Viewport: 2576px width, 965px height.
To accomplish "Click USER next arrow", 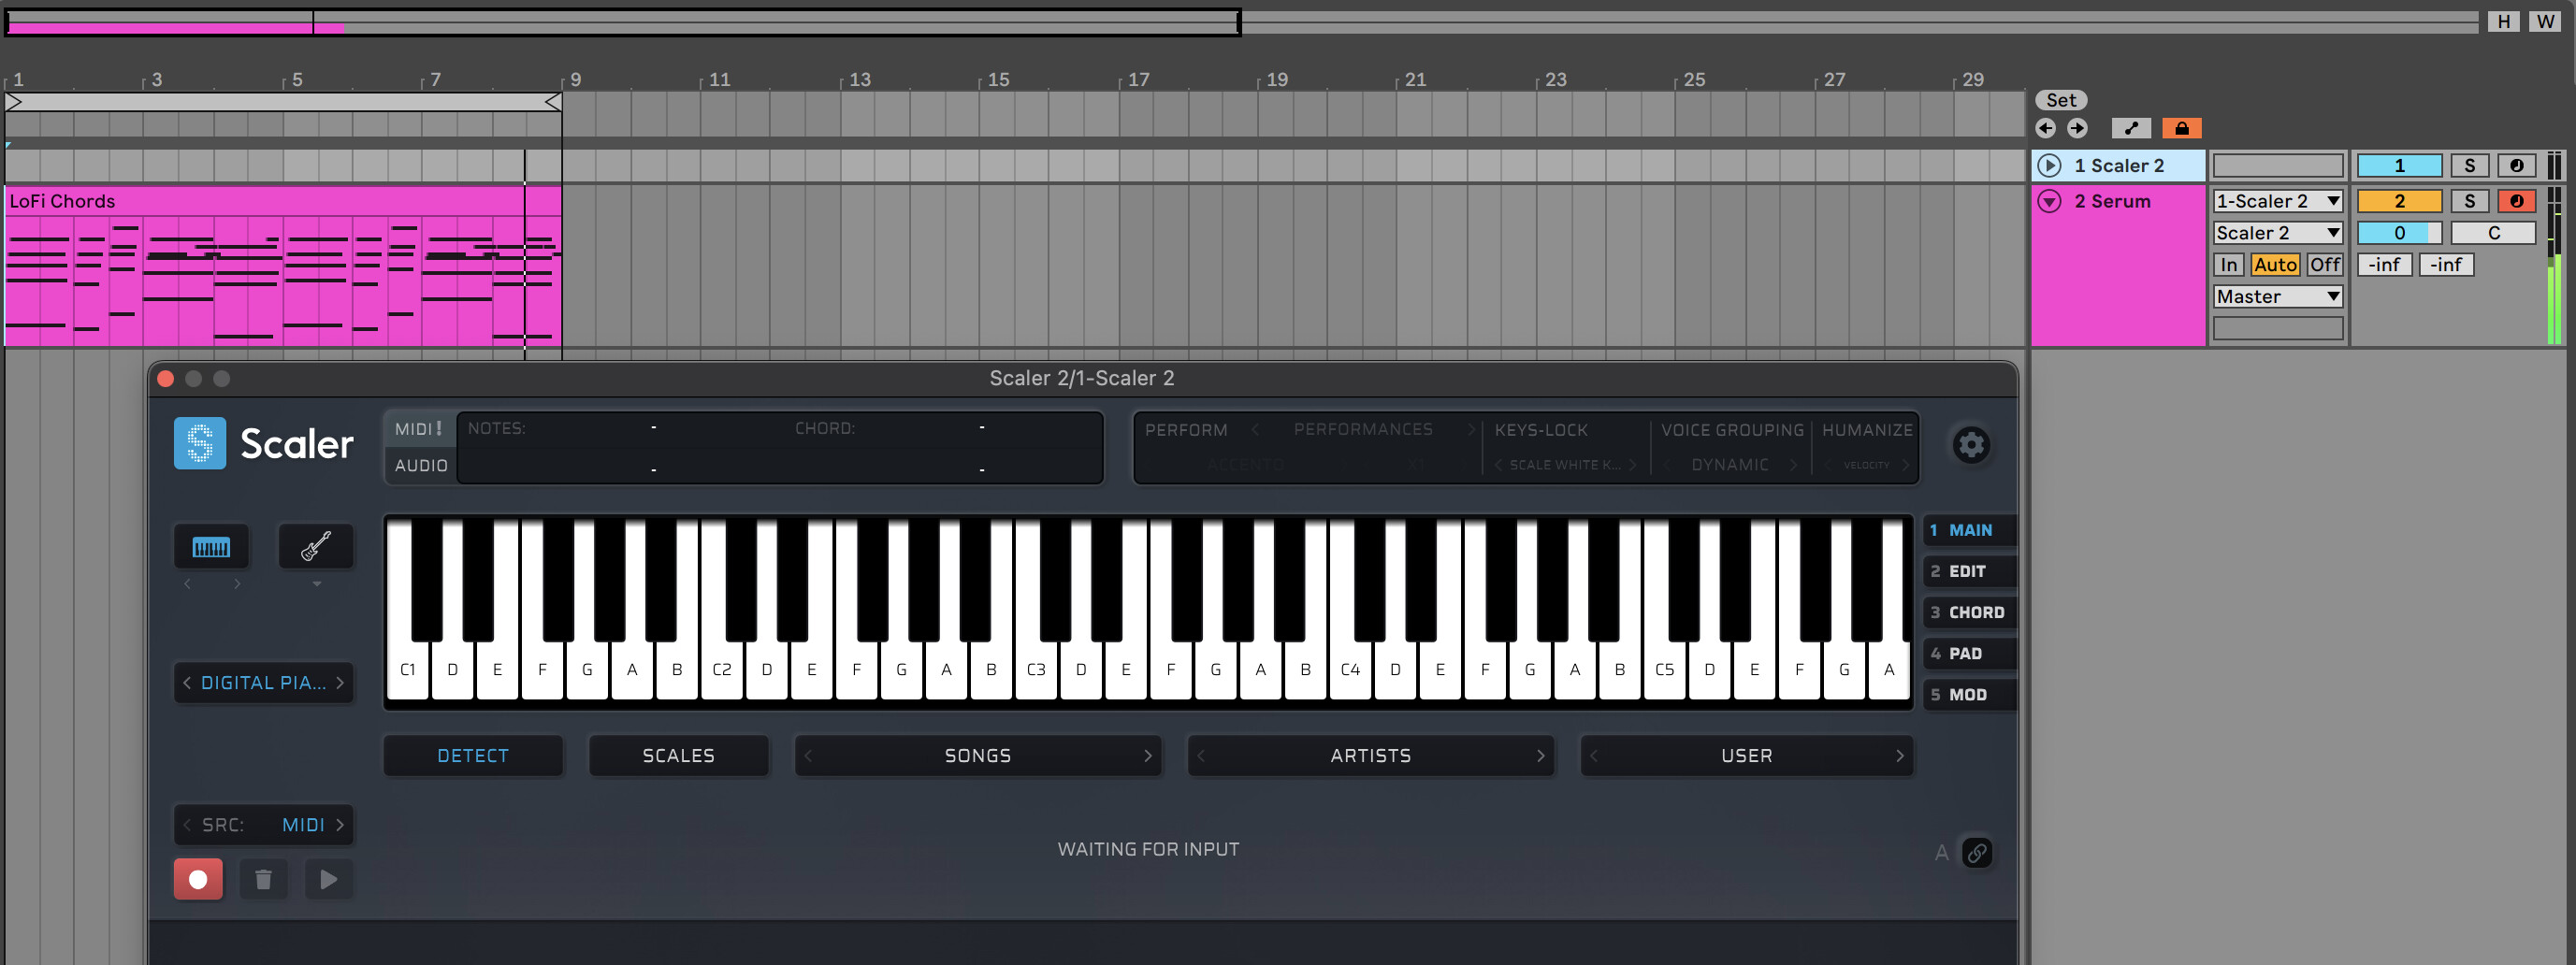I will (1899, 756).
